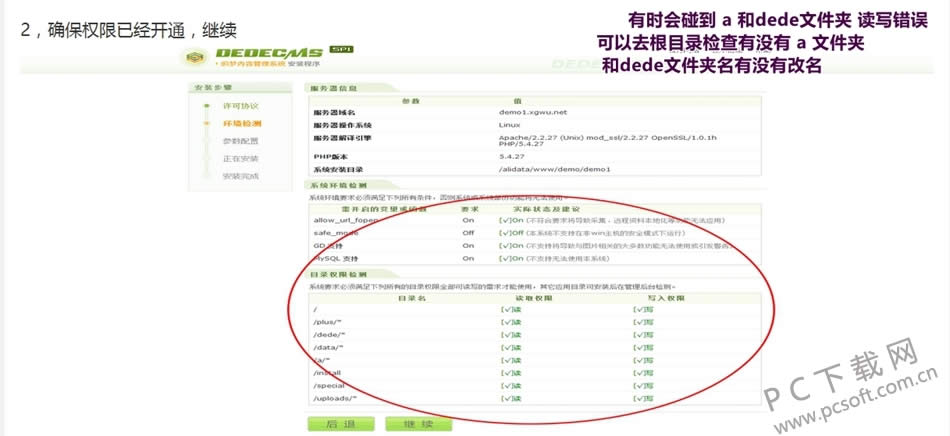Image resolution: width=950 pixels, height=436 pixels.
Task: Select the 许可协议 install step
Action: pos(240,105)
